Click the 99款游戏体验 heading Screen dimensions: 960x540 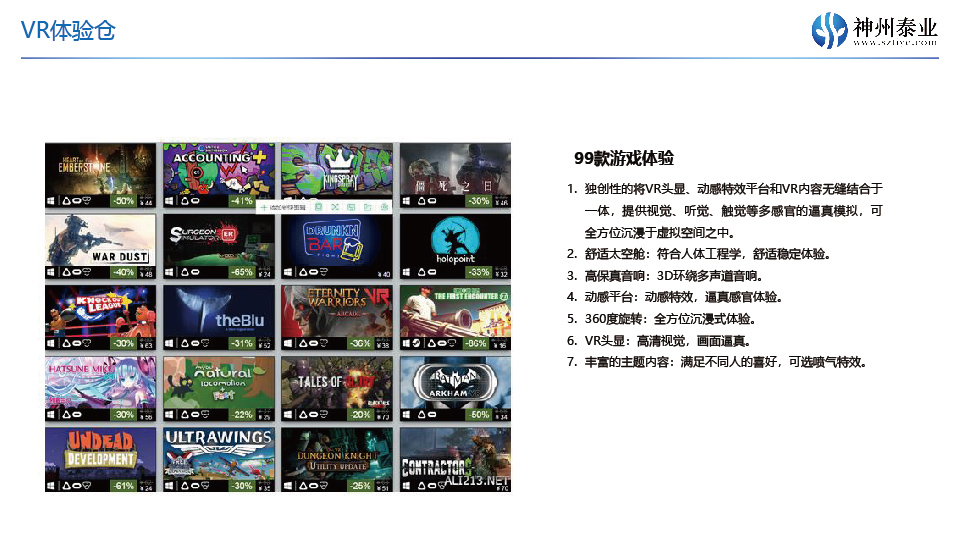coord(624,158)
